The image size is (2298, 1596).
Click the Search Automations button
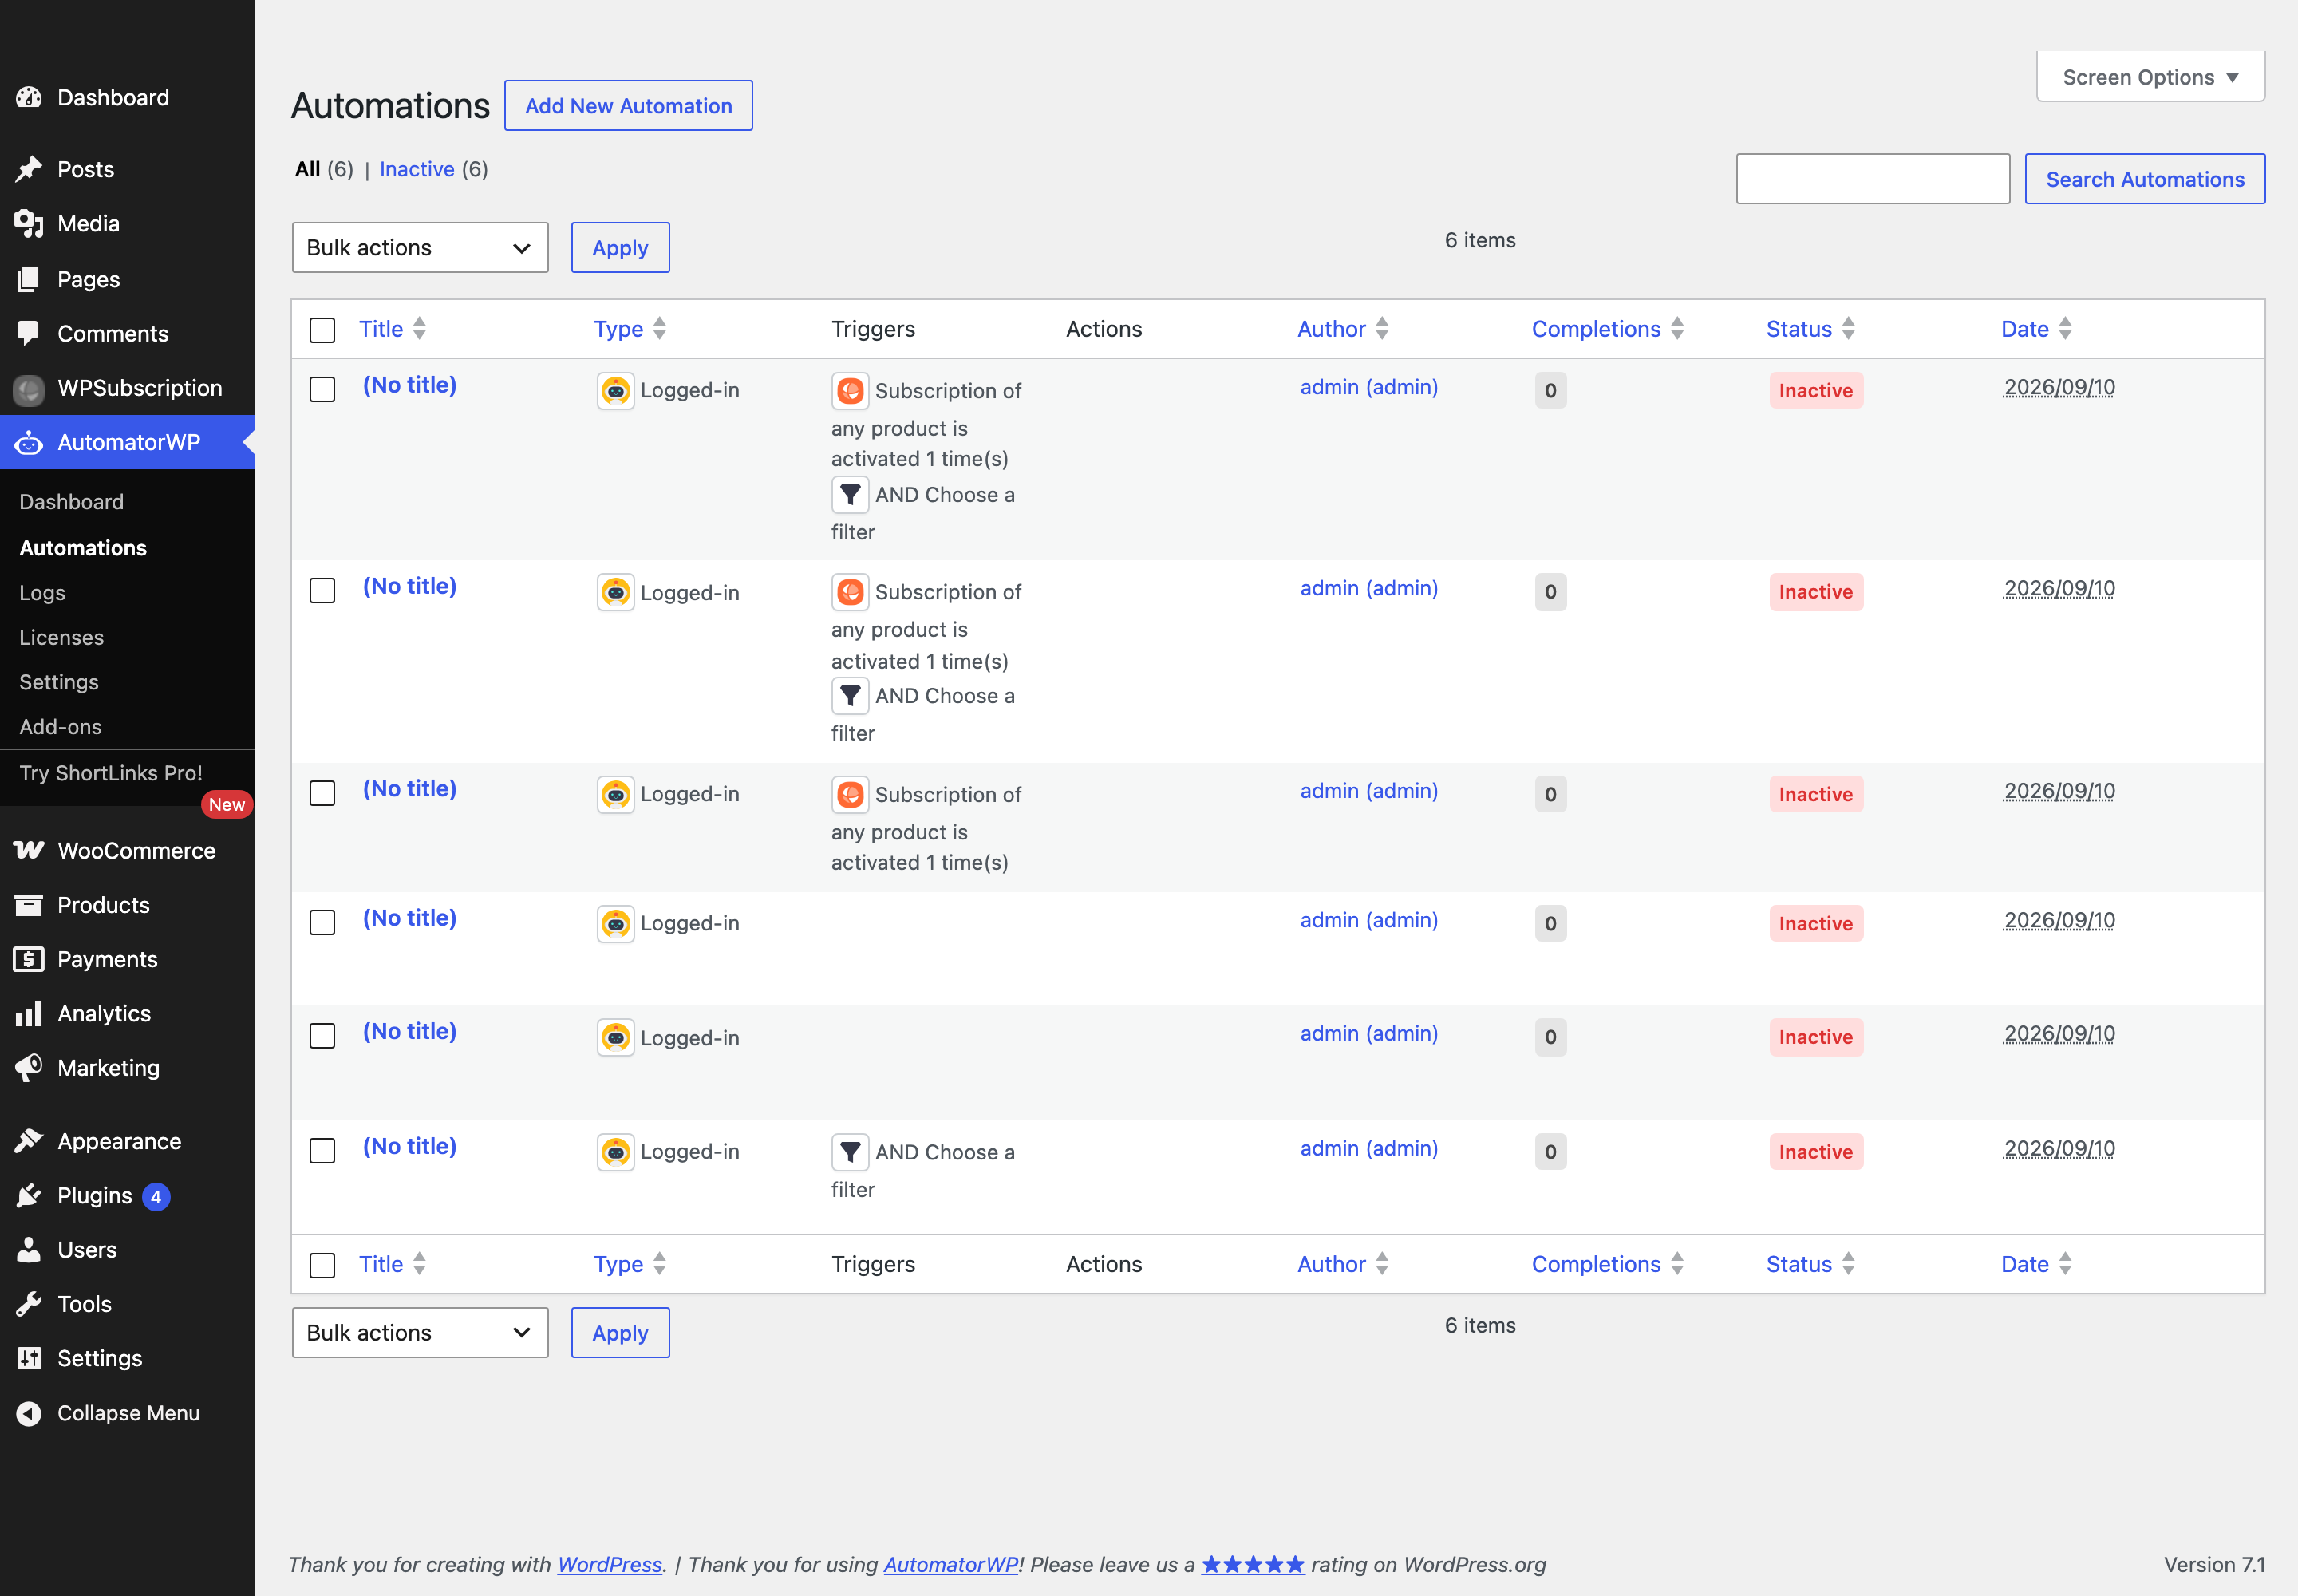pyautogui.click(x=2144, y=179)
